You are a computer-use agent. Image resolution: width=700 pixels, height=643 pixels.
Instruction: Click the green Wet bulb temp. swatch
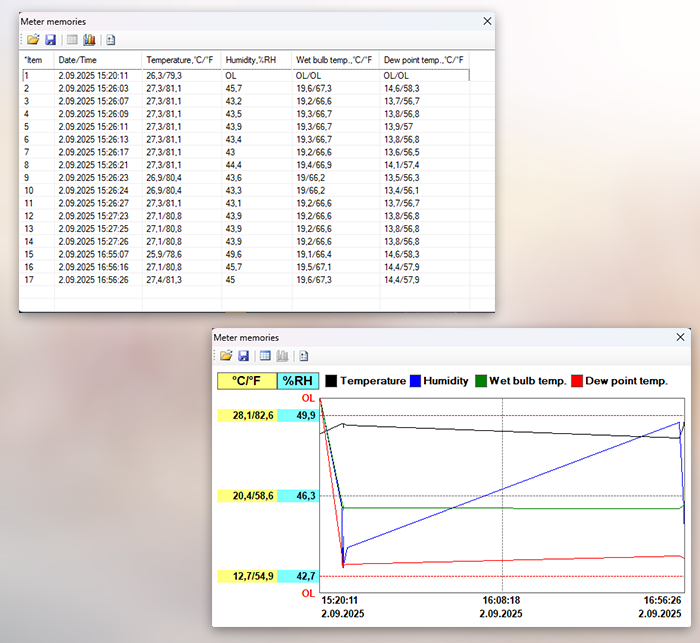coord(481,381)
